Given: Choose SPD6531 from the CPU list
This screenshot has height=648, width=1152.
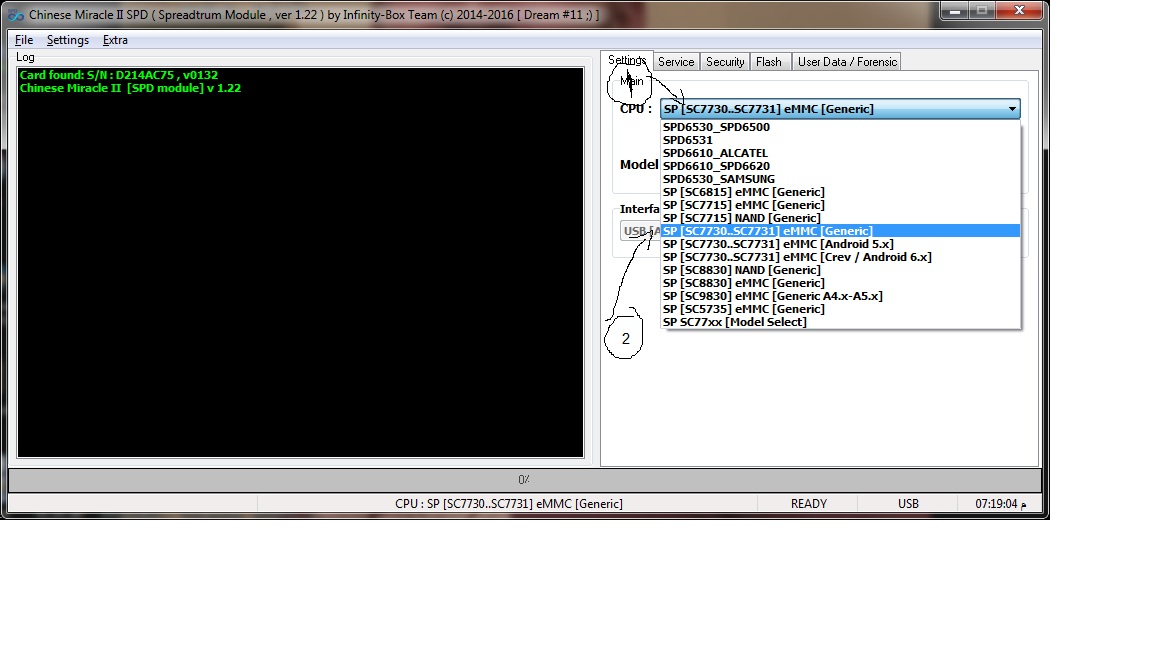Looking at the screenshot, I should pyautogui.click(x=840, y=140).
